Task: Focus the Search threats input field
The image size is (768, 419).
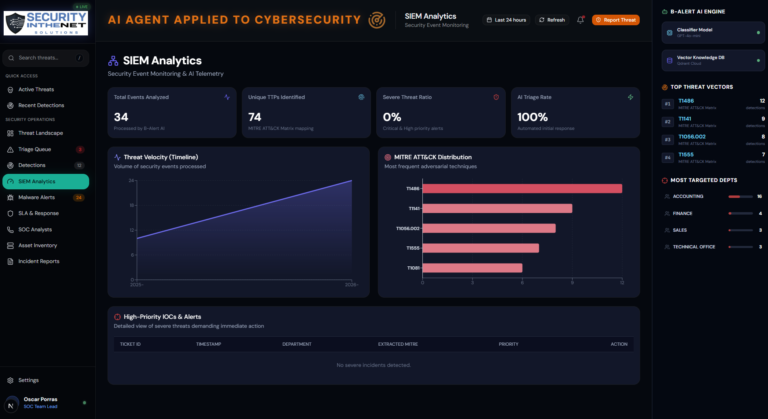Action: [x=46, y=58]
